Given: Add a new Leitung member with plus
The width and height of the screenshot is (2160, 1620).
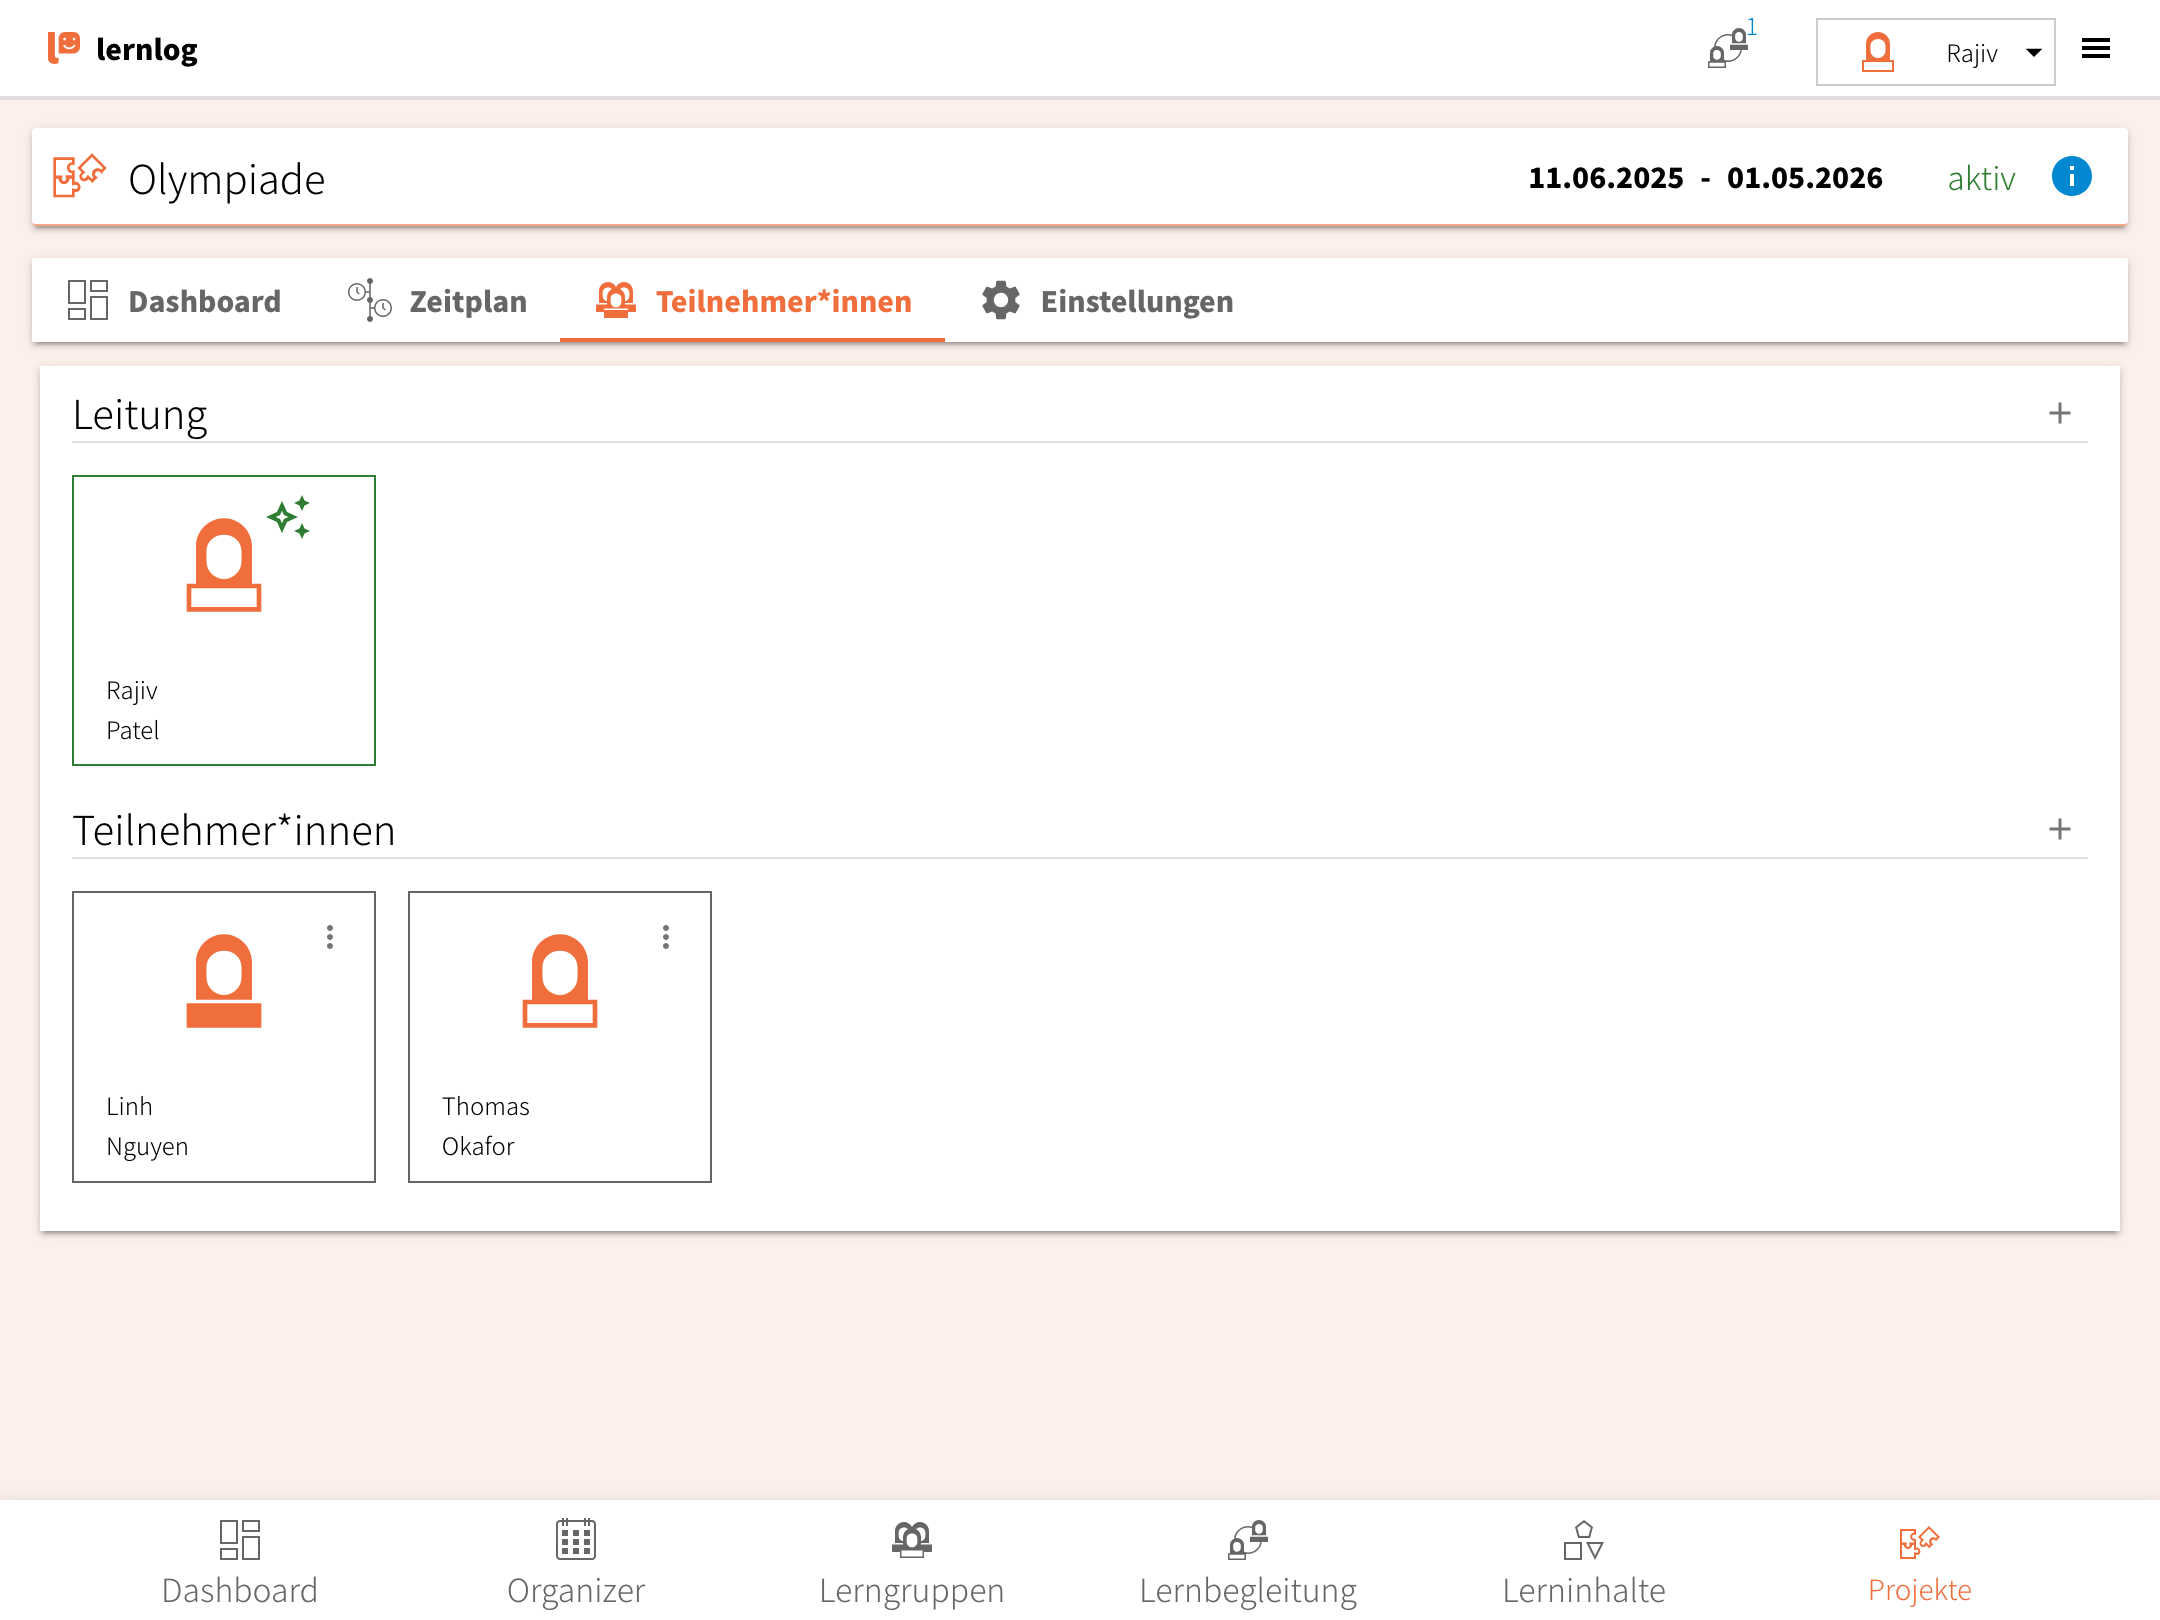Looking at the screenshot, I should pyautogui.click(x=2059, y=413).
